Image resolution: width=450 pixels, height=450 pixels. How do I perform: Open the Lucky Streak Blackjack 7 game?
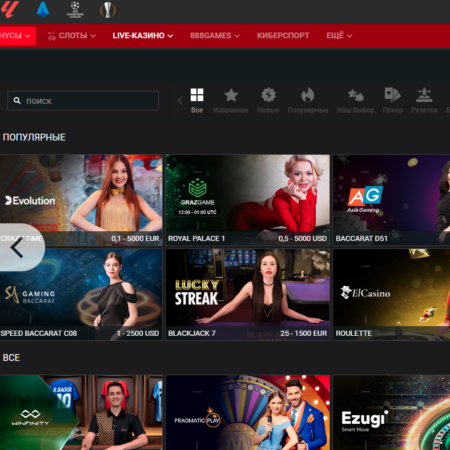(248, 295)
